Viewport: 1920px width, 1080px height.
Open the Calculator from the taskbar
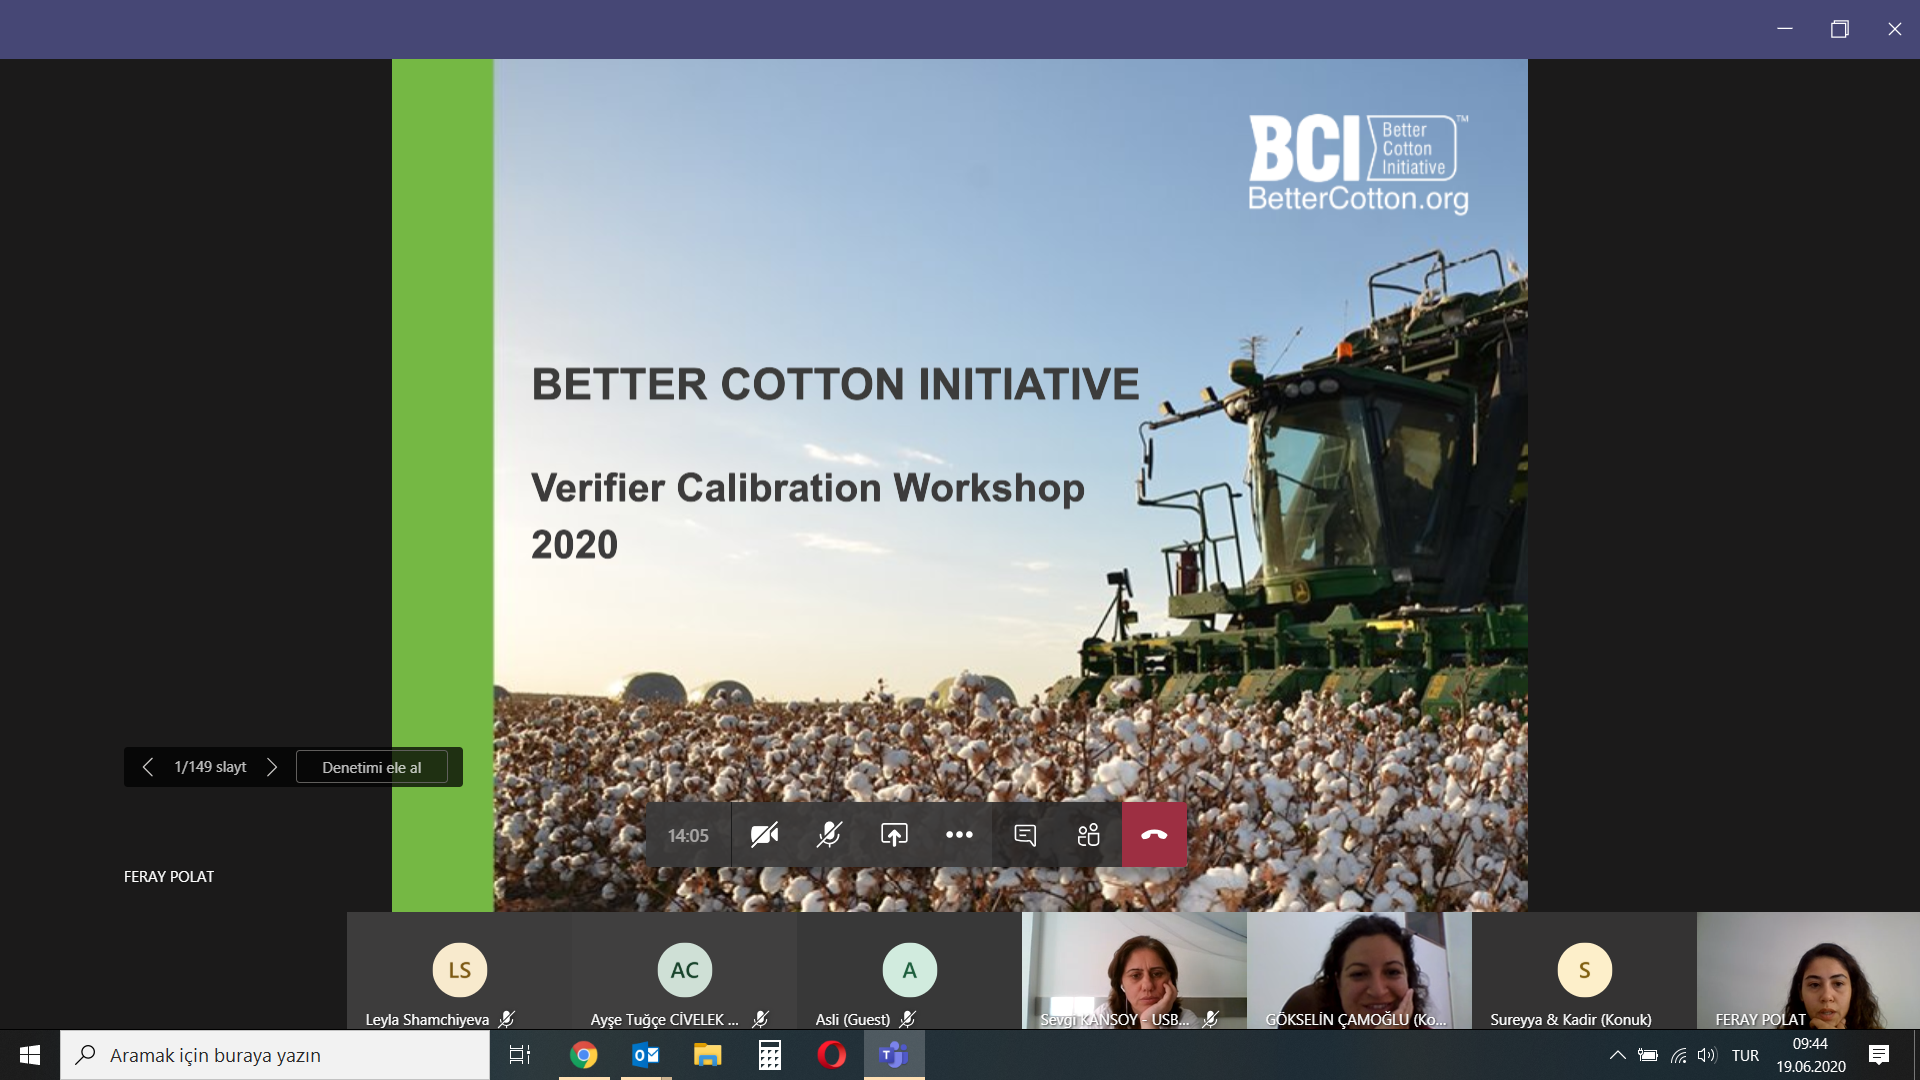pyautogui.click(x=769, y=1055)
